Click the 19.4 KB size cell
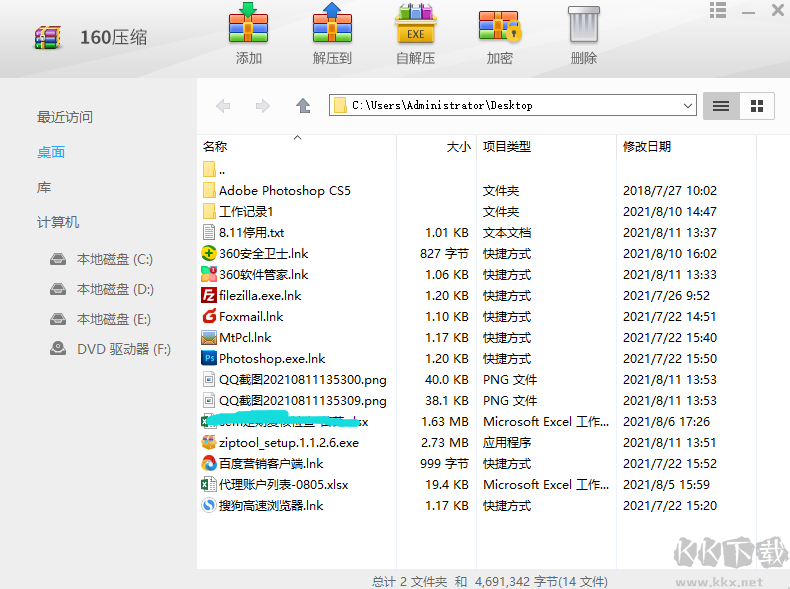The image size is (790, 589). [447, 485]
